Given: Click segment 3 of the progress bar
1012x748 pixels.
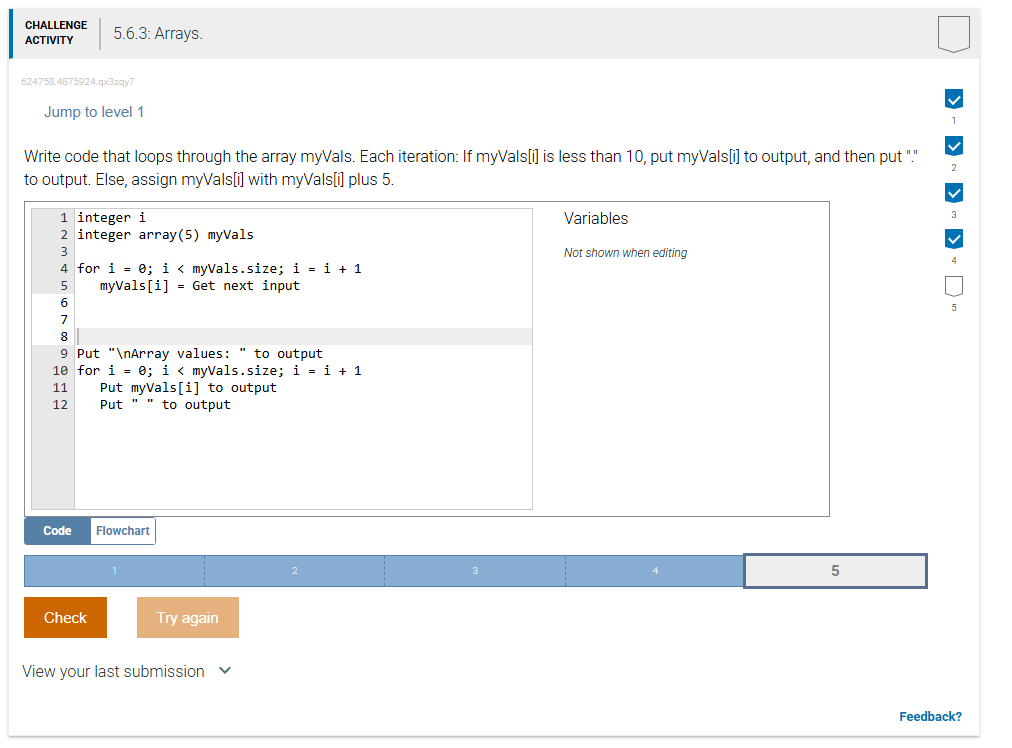Looking at the screenshot, I should coord(474,570).
